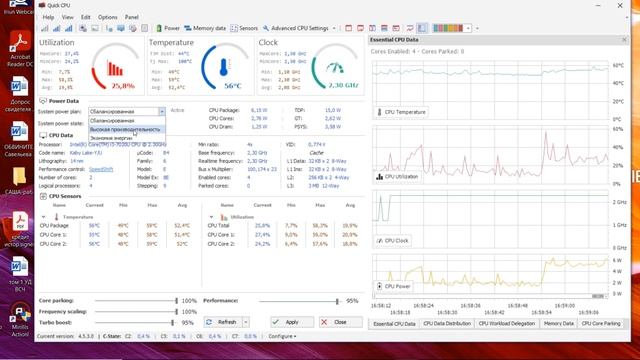The height and width of the screenshot is (360, 640).
Task: Click the bar chart icon in Utilization sensors row
Action: click(224, 217)
